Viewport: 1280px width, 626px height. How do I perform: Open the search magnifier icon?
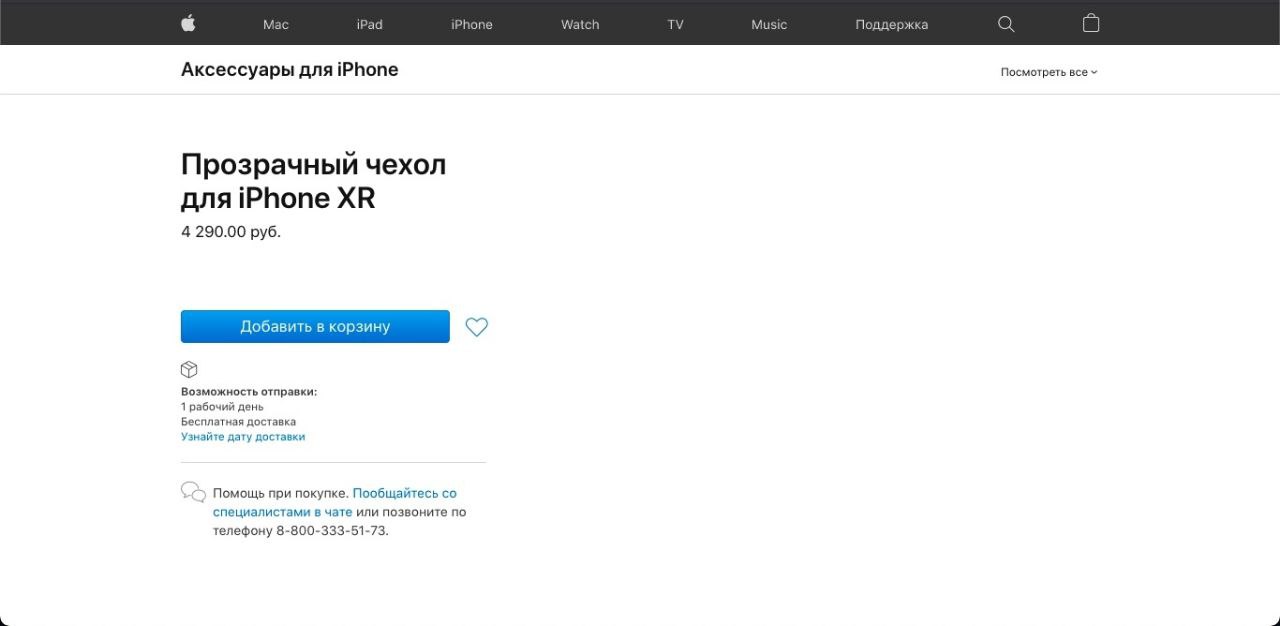click(x=1006, y=24)
